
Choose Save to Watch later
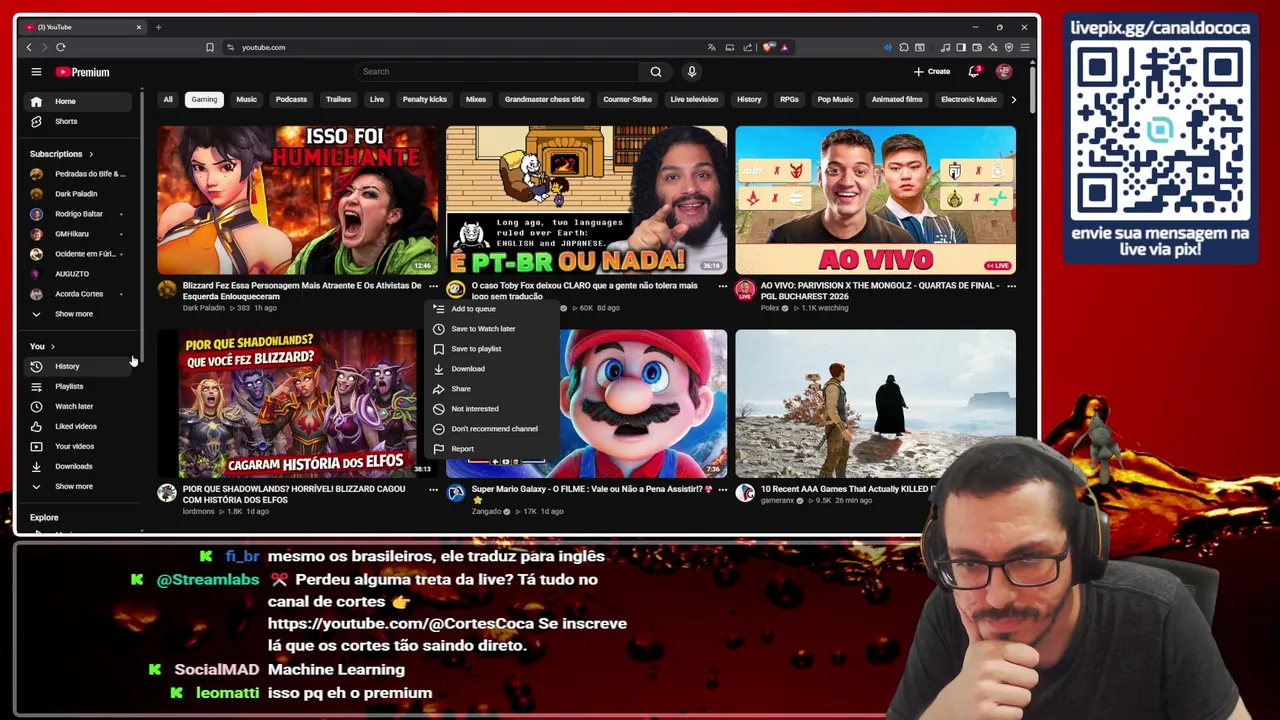pos(490,329)
